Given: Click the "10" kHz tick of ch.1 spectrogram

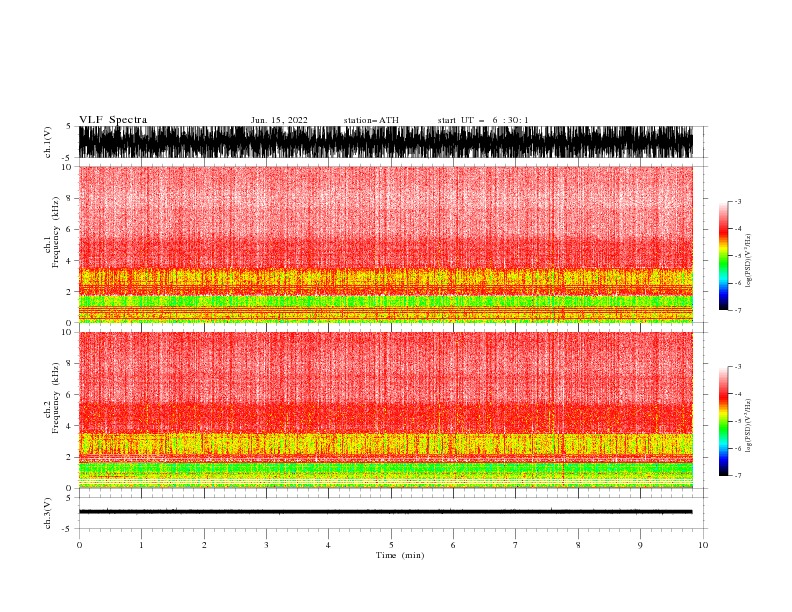Looking at the screenshot, I should pyautogui.click(x=67, y=167).
